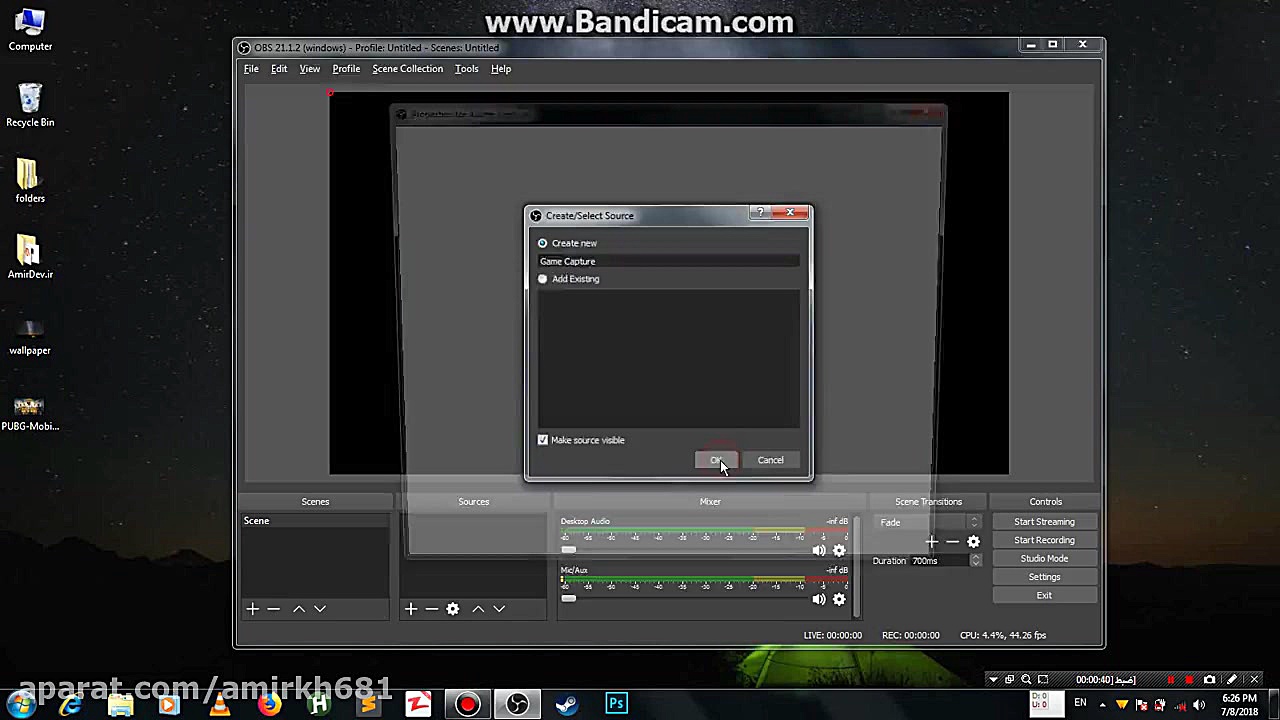Open source properties gear in Sources panel
Viewport: 1280px width, 720px height.
pos(453,609)
